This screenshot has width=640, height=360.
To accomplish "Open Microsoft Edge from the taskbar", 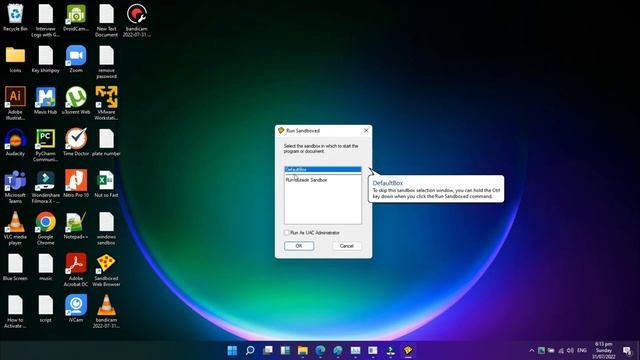I will pos(320,350).
